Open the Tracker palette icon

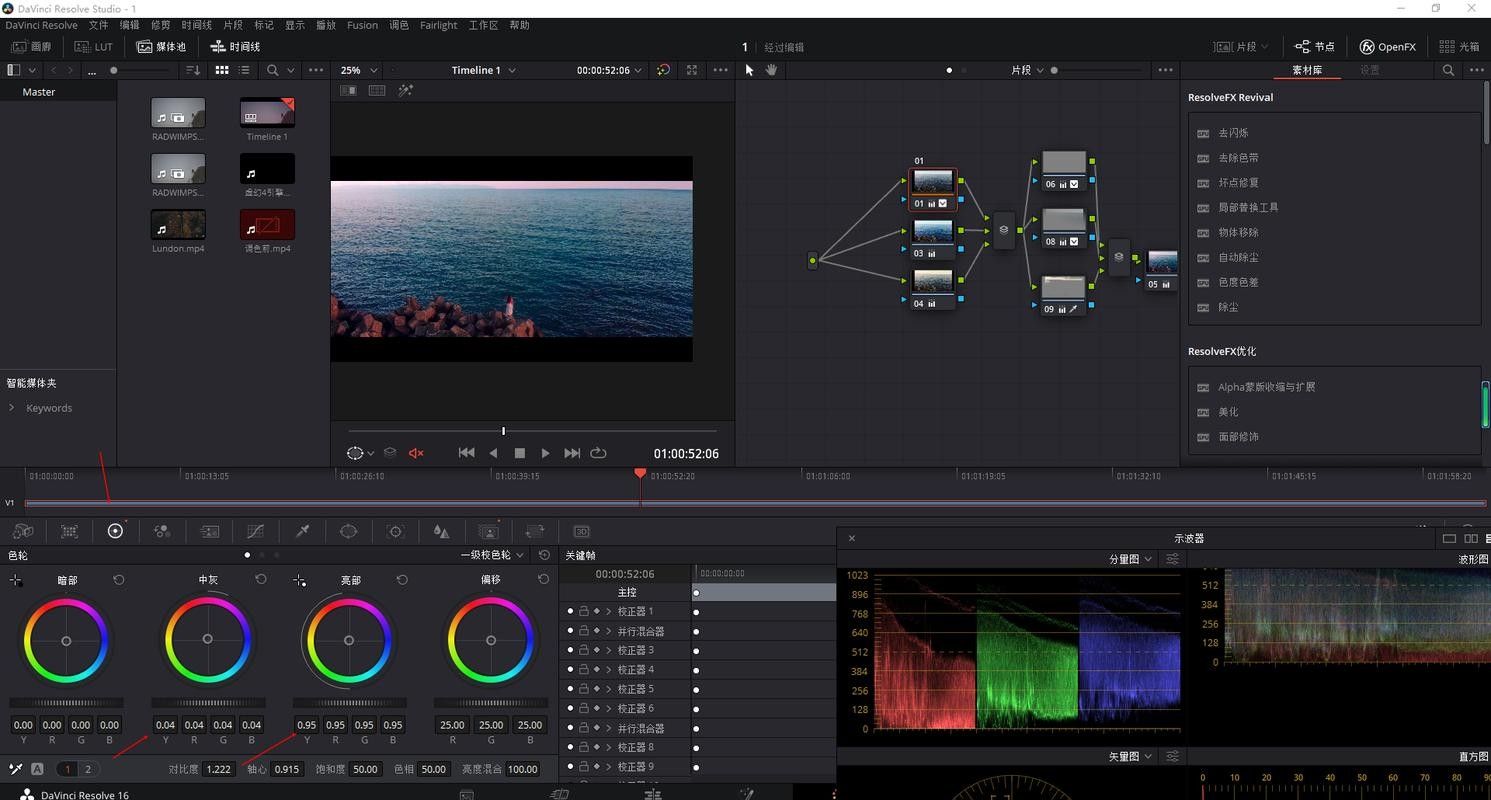[395, 531]
